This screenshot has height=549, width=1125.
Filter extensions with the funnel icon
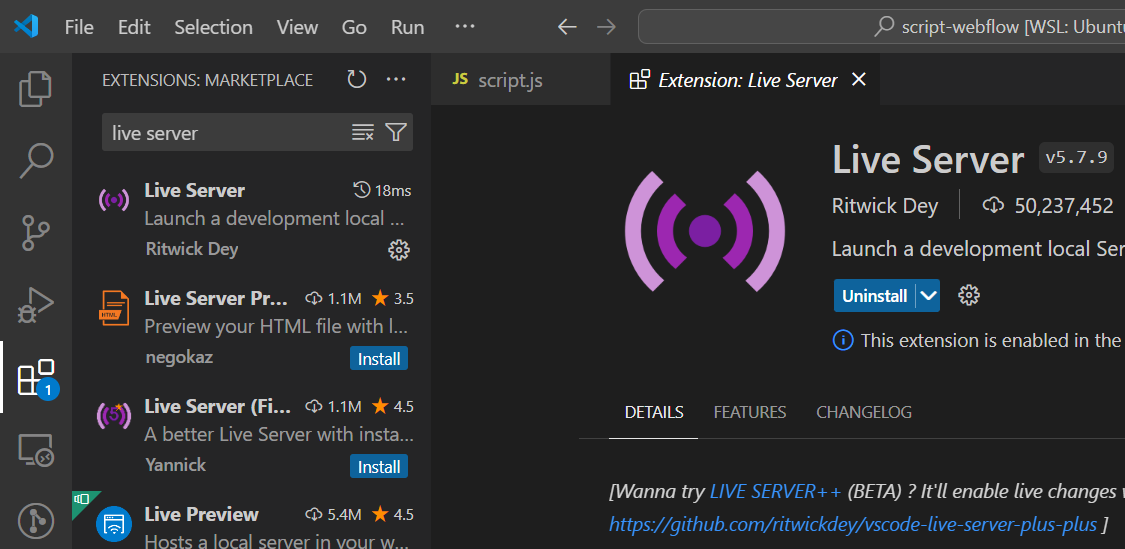pyautogui.click(x=396, y=132)
